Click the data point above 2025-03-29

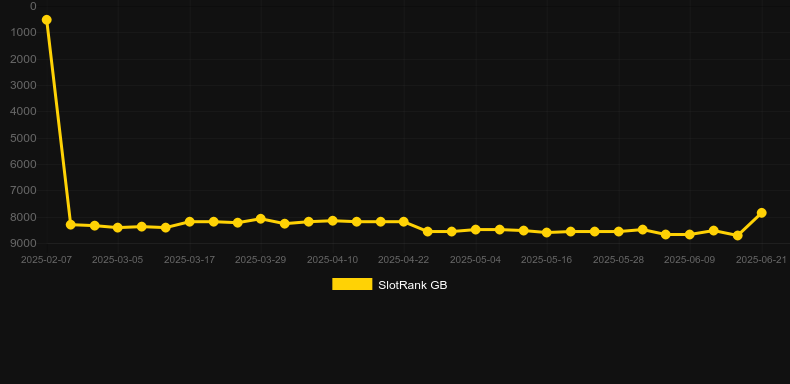260,219
